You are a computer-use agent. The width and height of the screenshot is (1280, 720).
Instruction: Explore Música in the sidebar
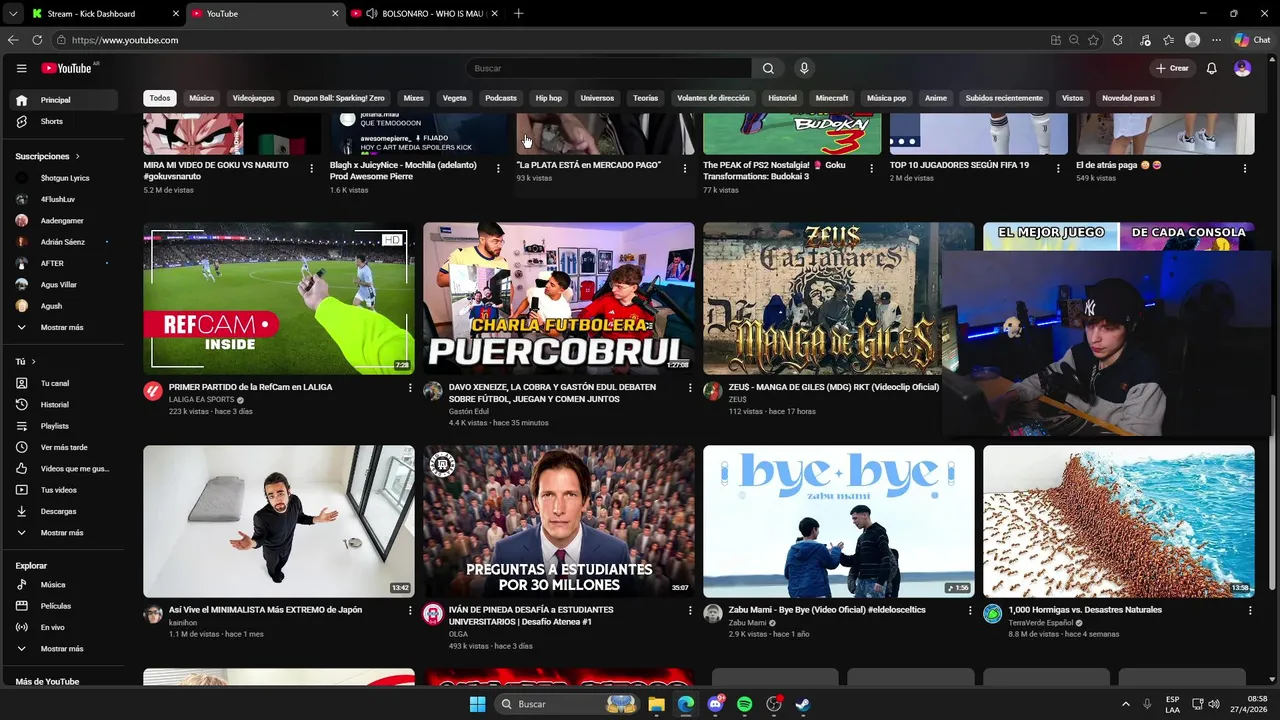[64, 585]
